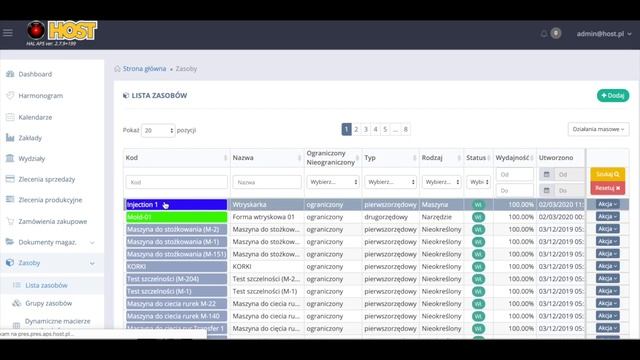Select Grupy zasobów submenu item
This screenshot has width=640, height=360.
coord(49,303)
